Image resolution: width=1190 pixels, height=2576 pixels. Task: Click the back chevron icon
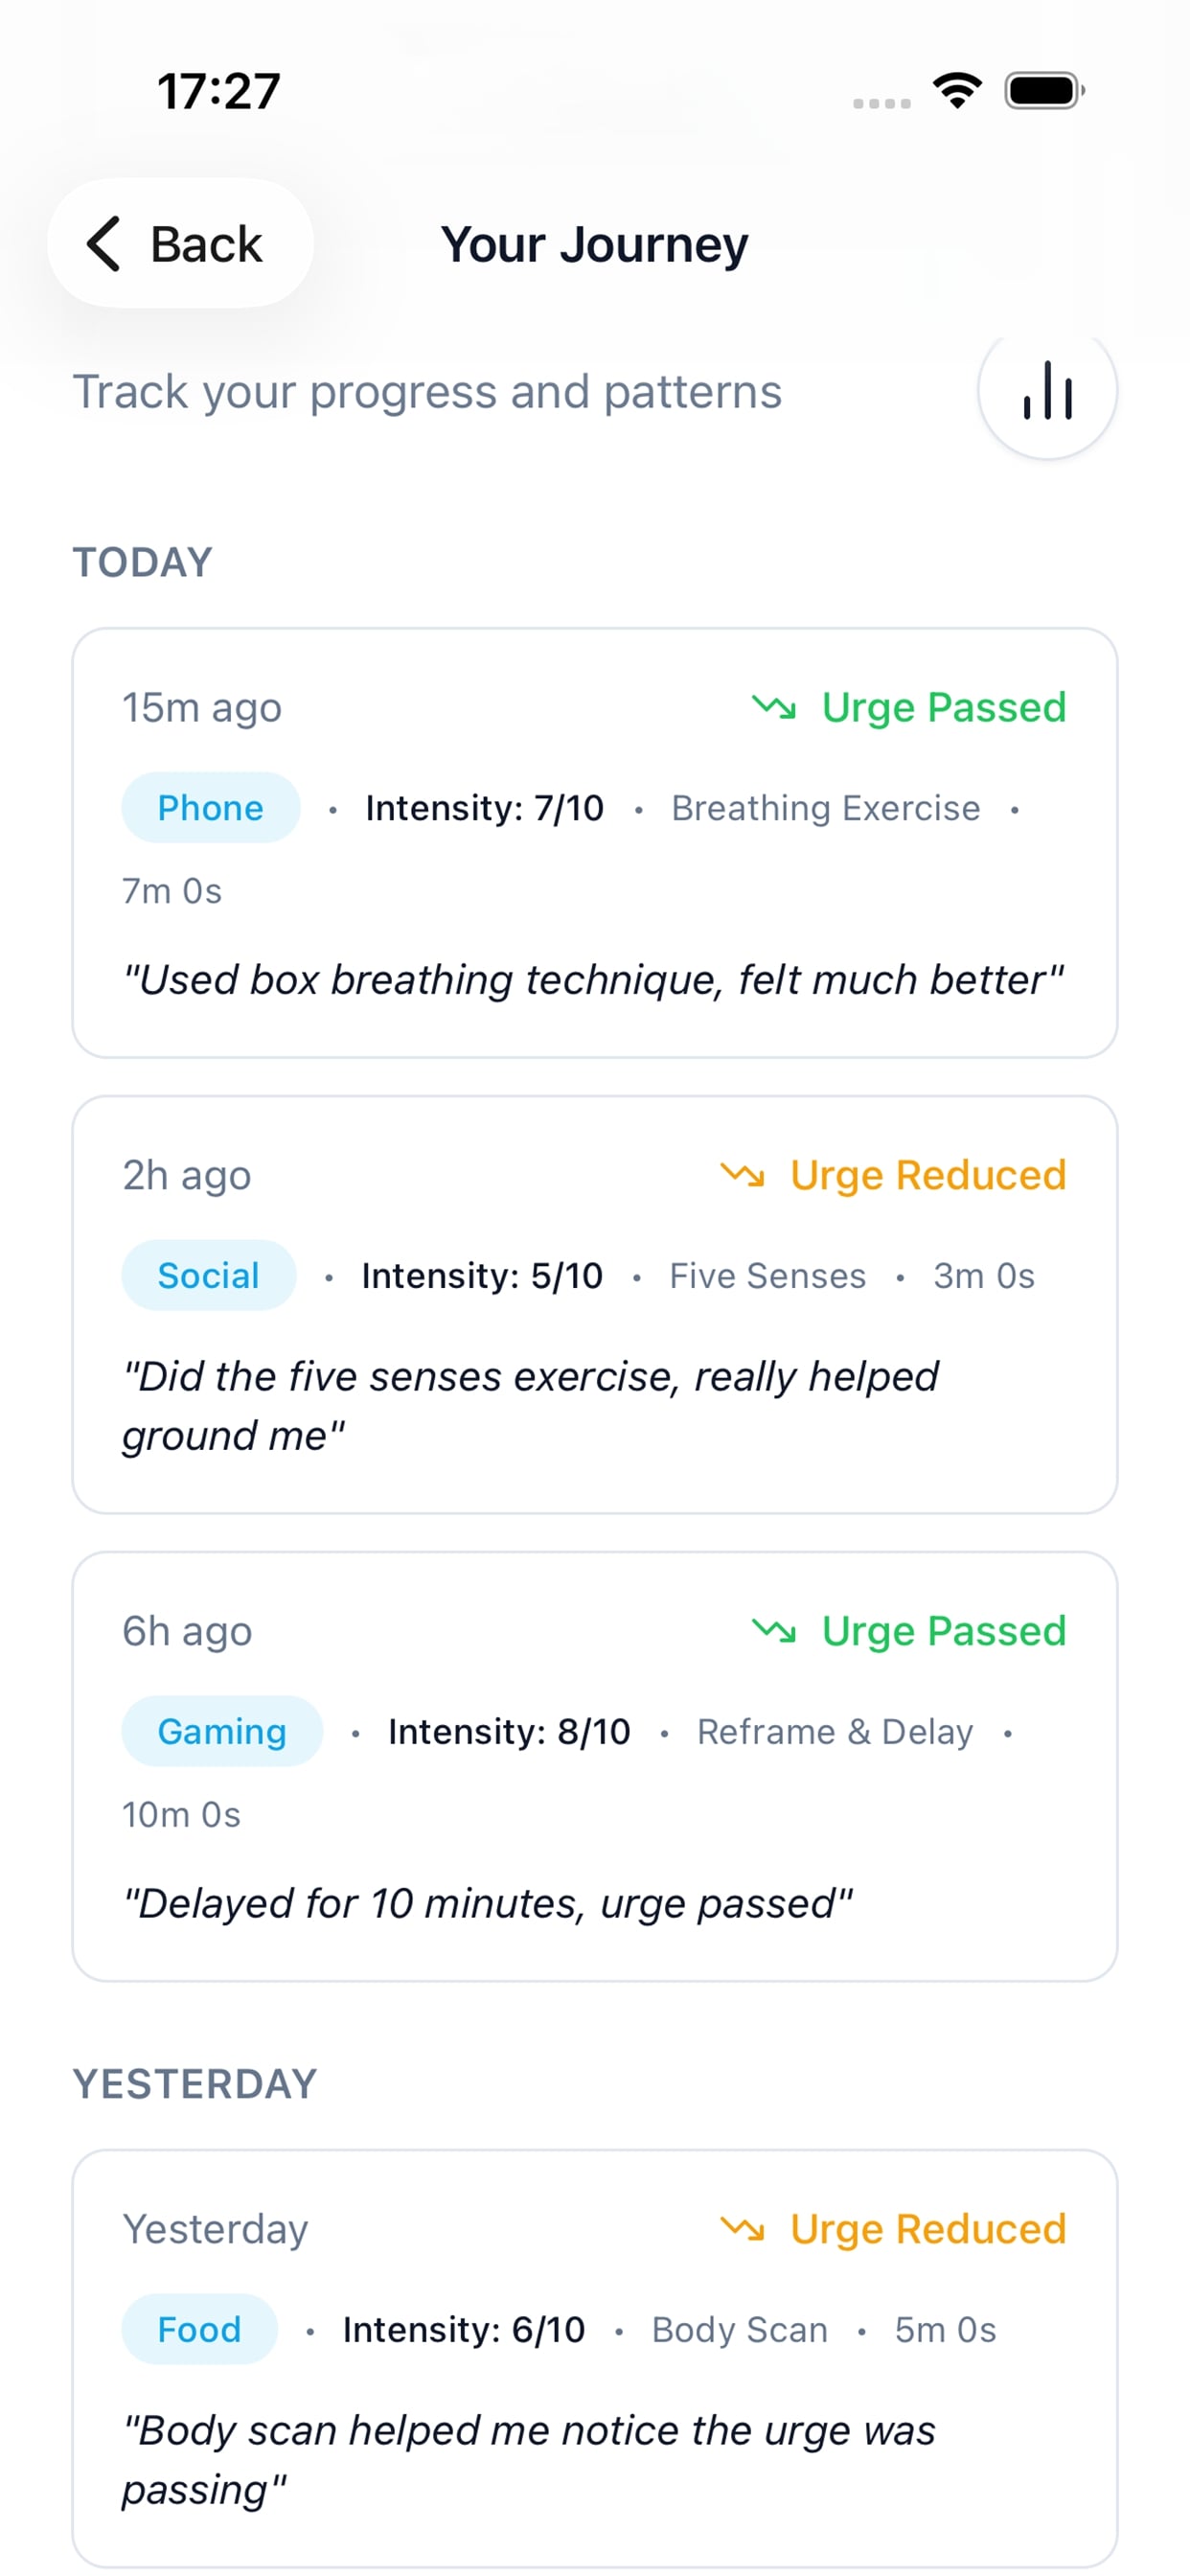tap(104, 244)
